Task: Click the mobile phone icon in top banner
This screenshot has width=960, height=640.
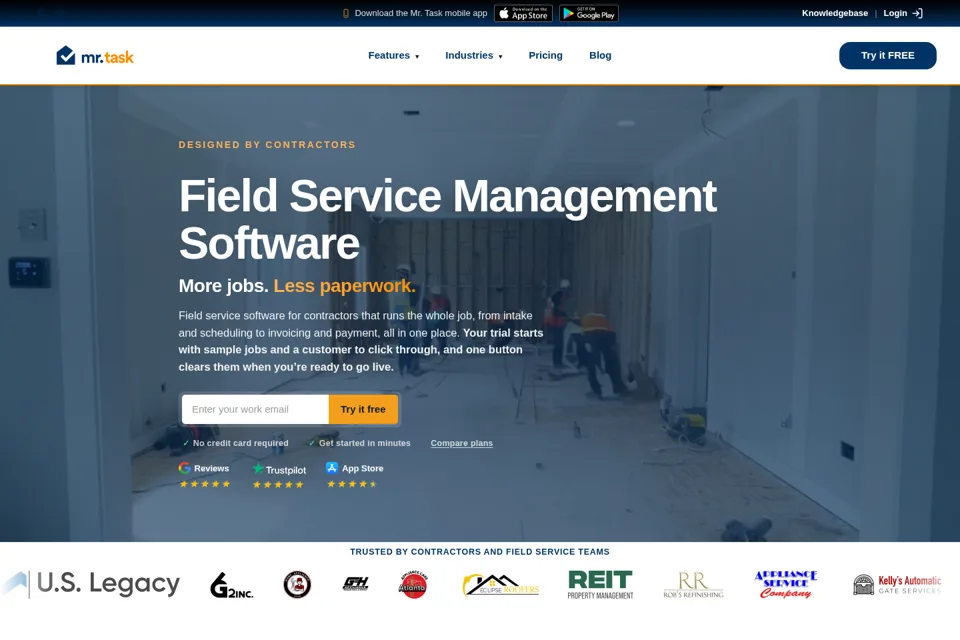Action: (345, 13)
